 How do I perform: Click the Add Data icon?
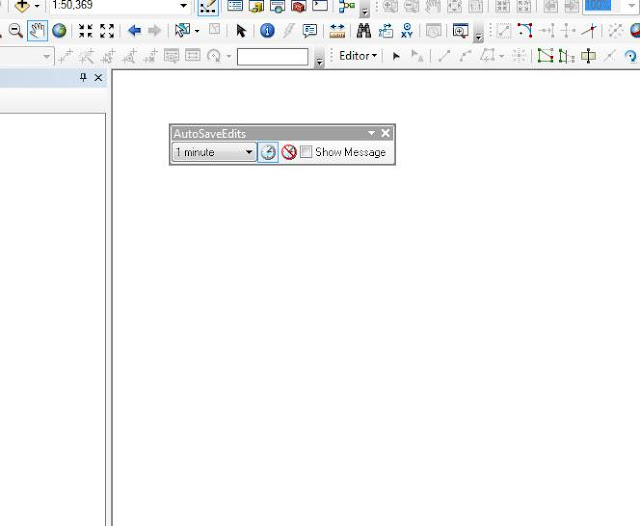(x=22, y=6)
